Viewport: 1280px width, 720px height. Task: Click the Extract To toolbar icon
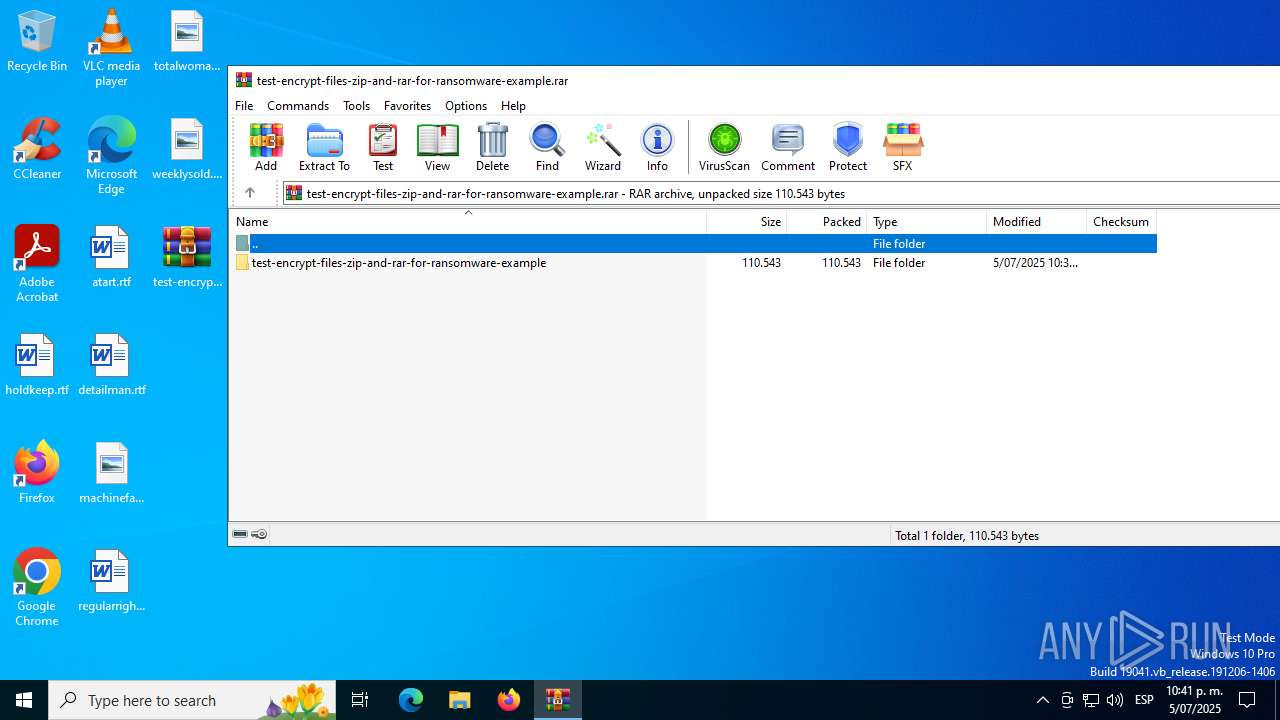tap(324, 147)
